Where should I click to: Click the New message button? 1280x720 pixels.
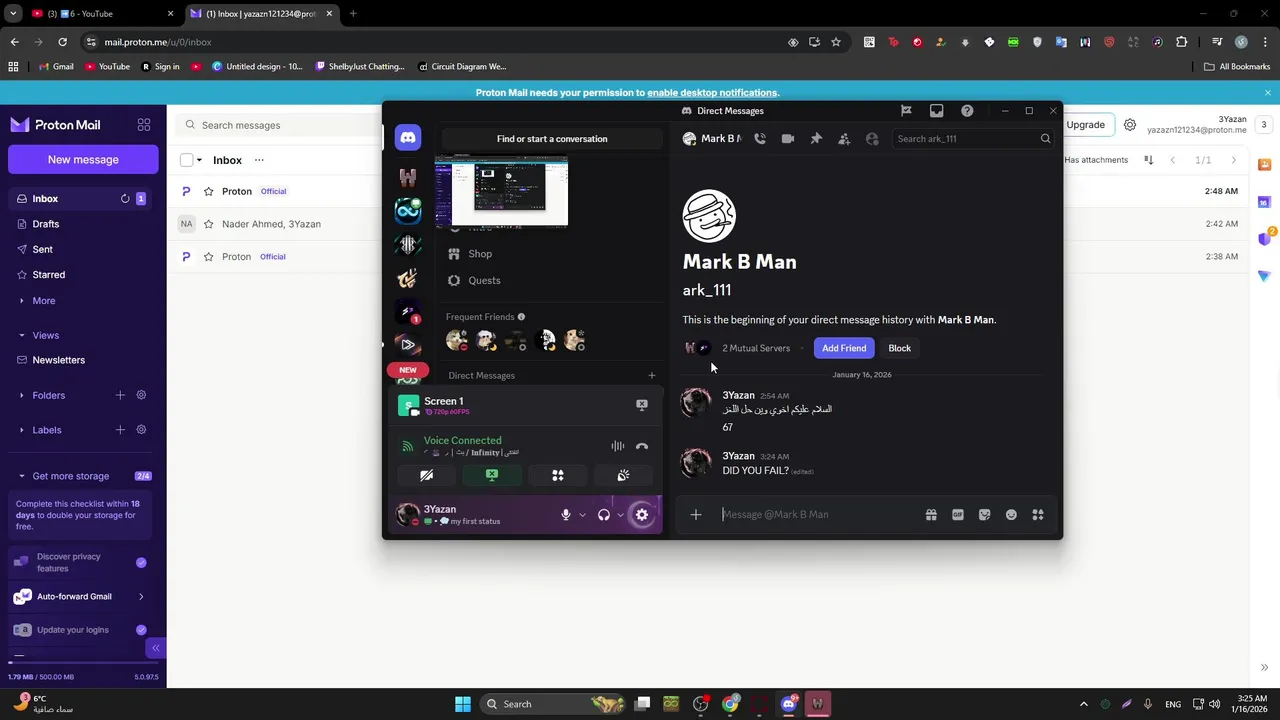[x=83, y=160]
